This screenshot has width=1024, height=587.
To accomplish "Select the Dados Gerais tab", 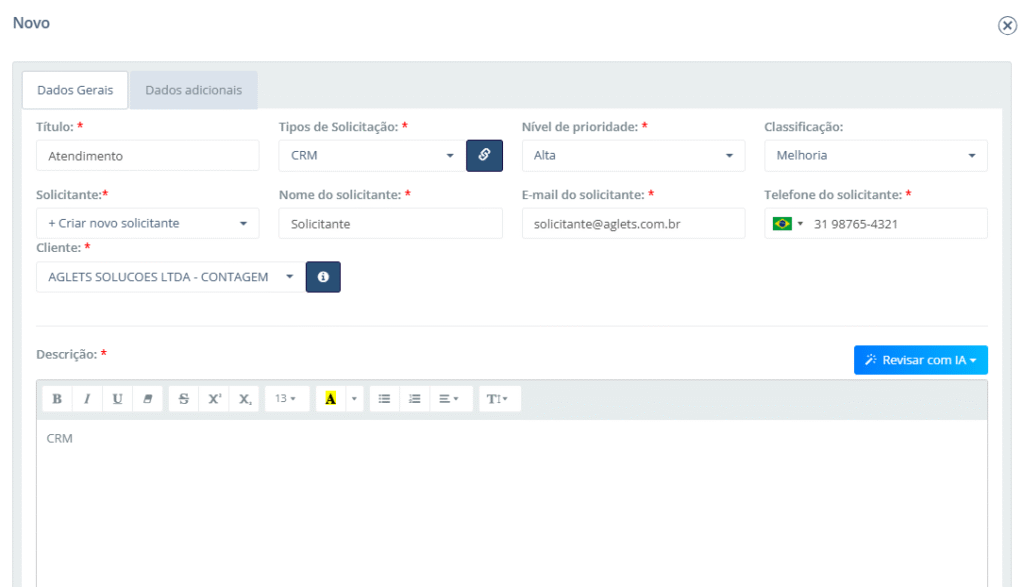I will 75,90.
